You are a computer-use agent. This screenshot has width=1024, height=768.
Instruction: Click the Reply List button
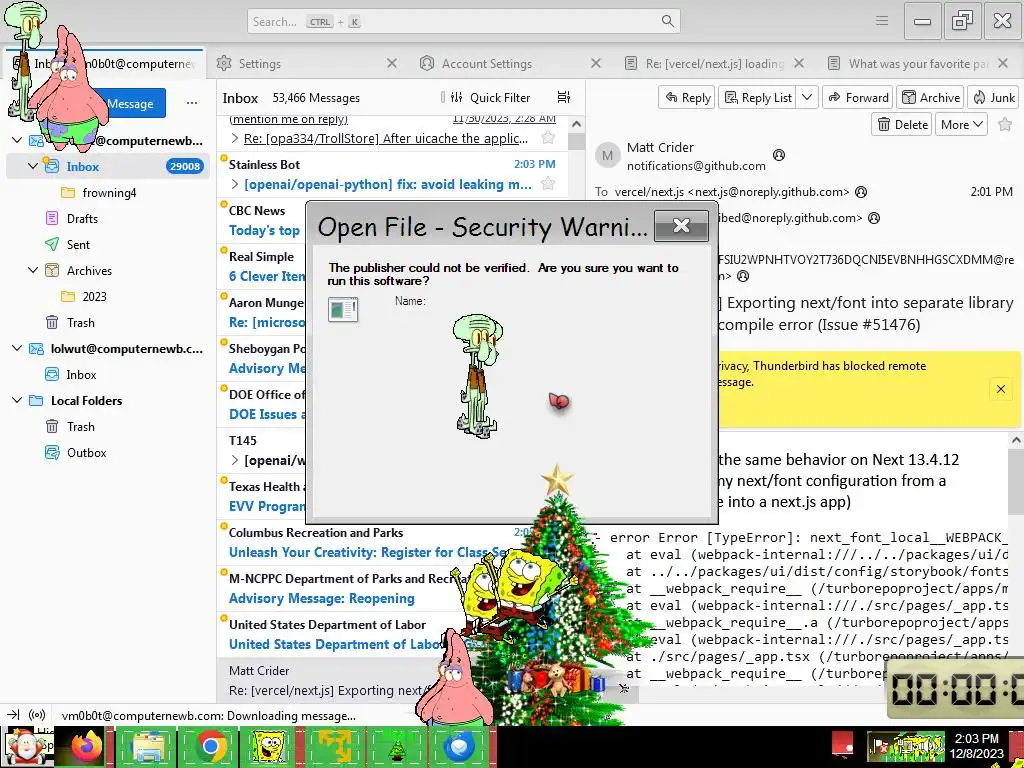click(x=759, y=97)
